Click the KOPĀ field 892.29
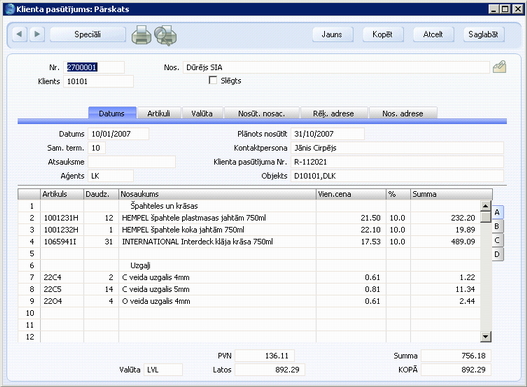The image size is (527, 387). pyautogui.click(x=456, y=370)
